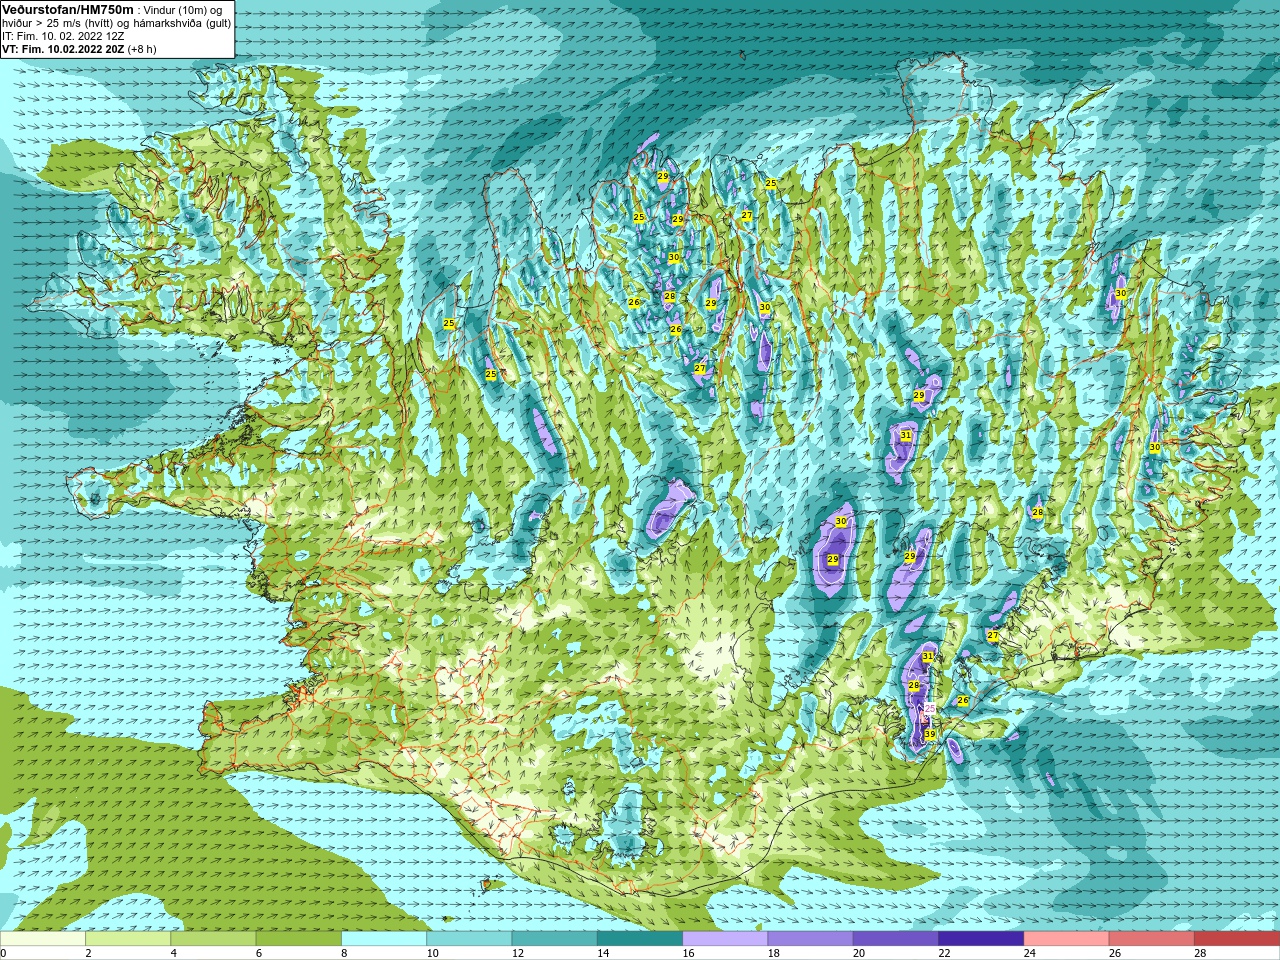Select the 'Vindur (10m) og' caption text
This screenshot has height=960, width=1280.
184,10
